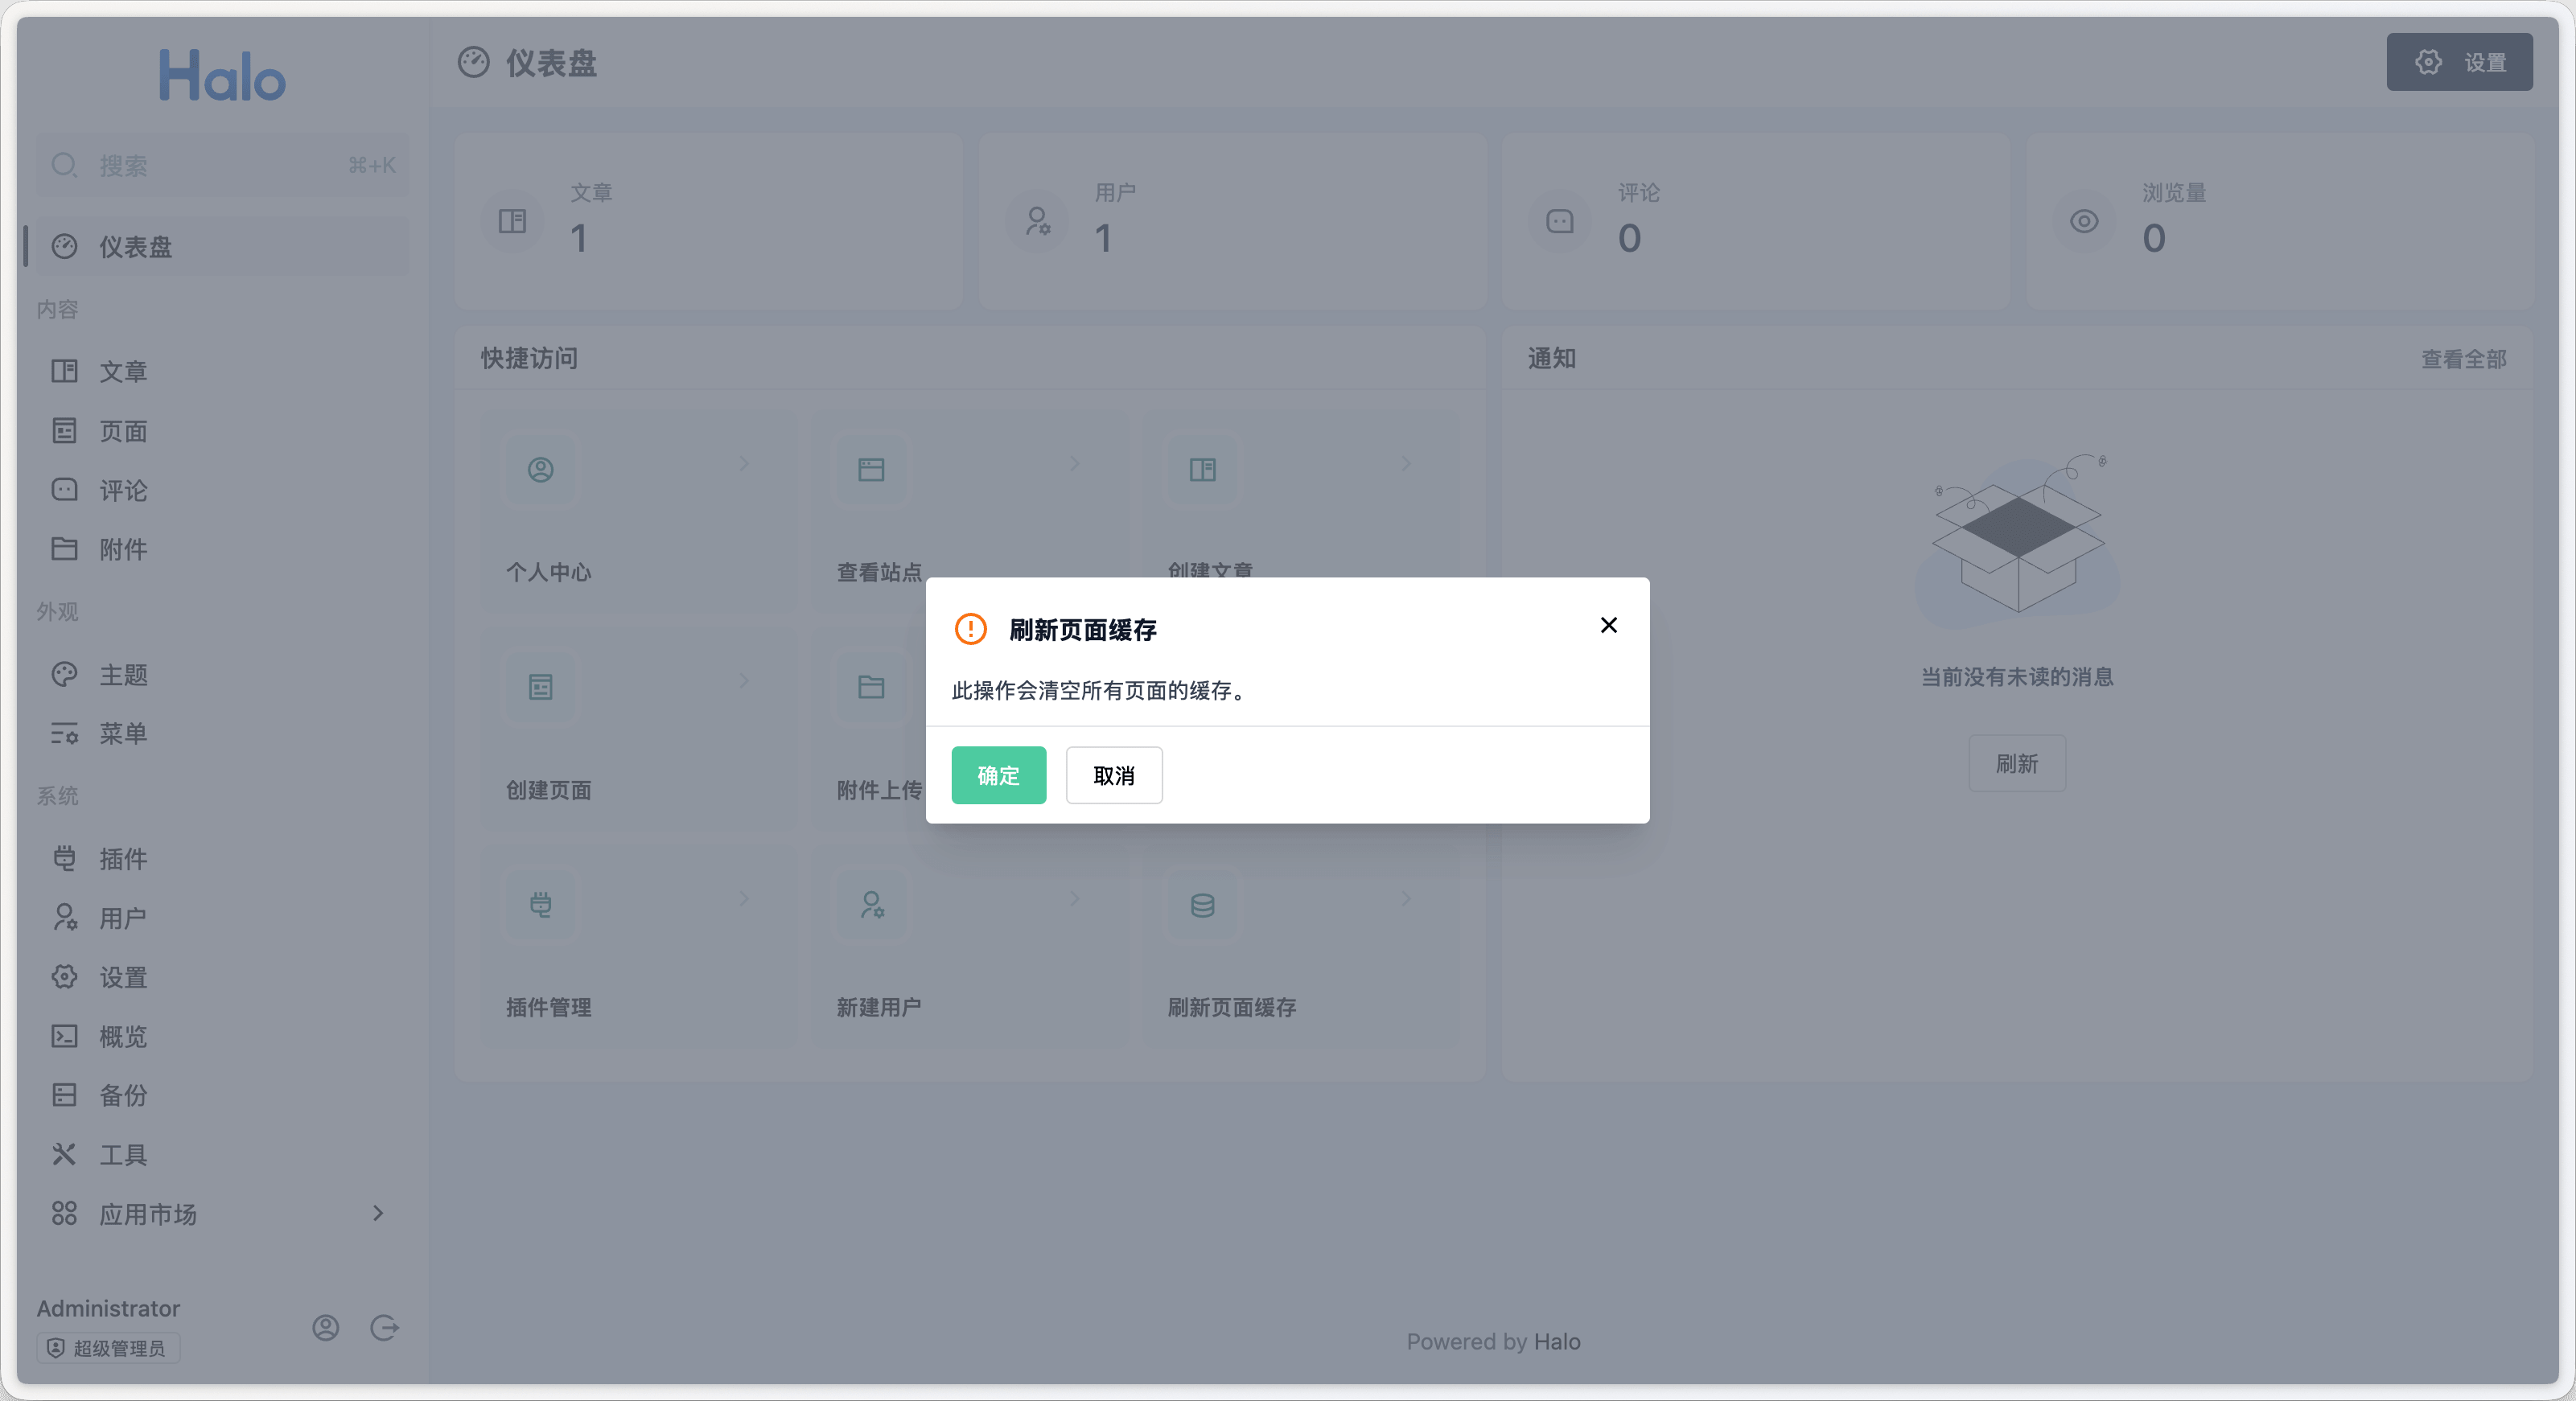Image resolution: width=2576 pixels, height=1401 pixels.
Task: Click the logout icon beside Administrator
Action: 384,1327
